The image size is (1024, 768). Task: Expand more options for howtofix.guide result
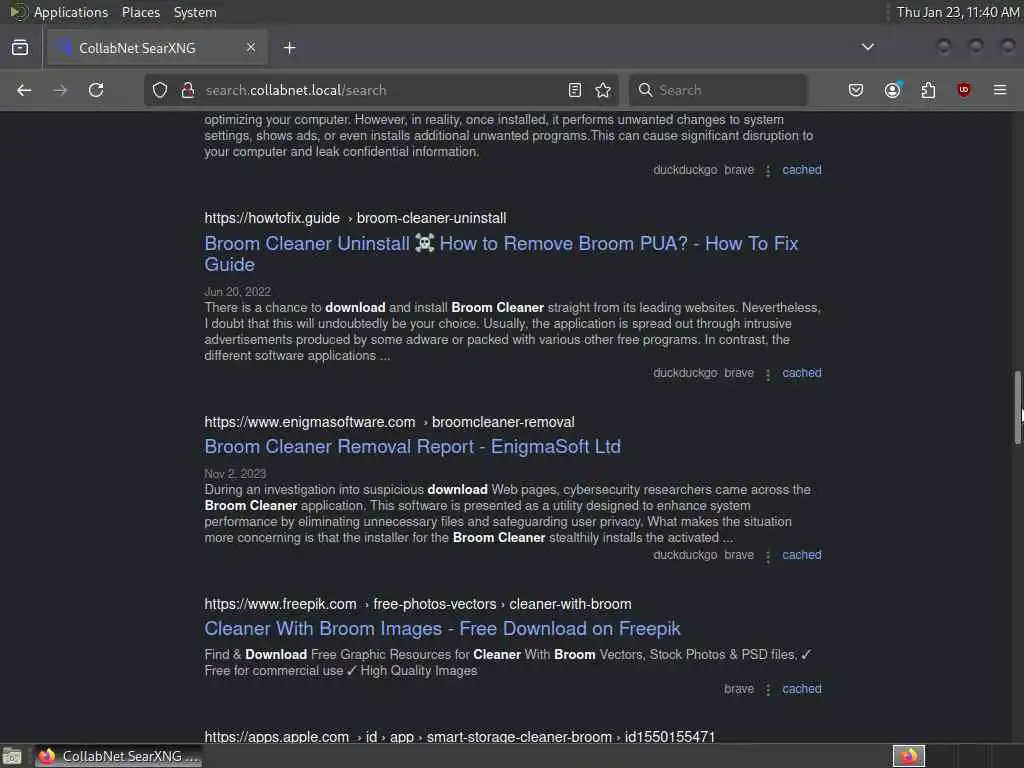768,374
